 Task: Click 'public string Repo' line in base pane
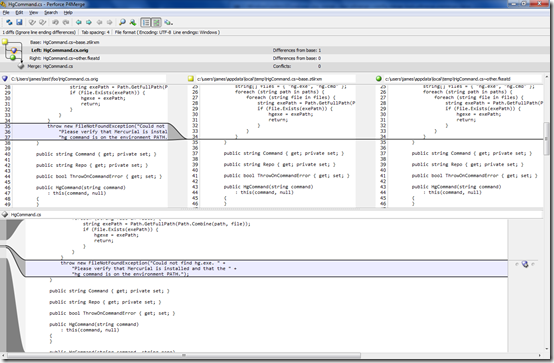click(x=279, y=164)
